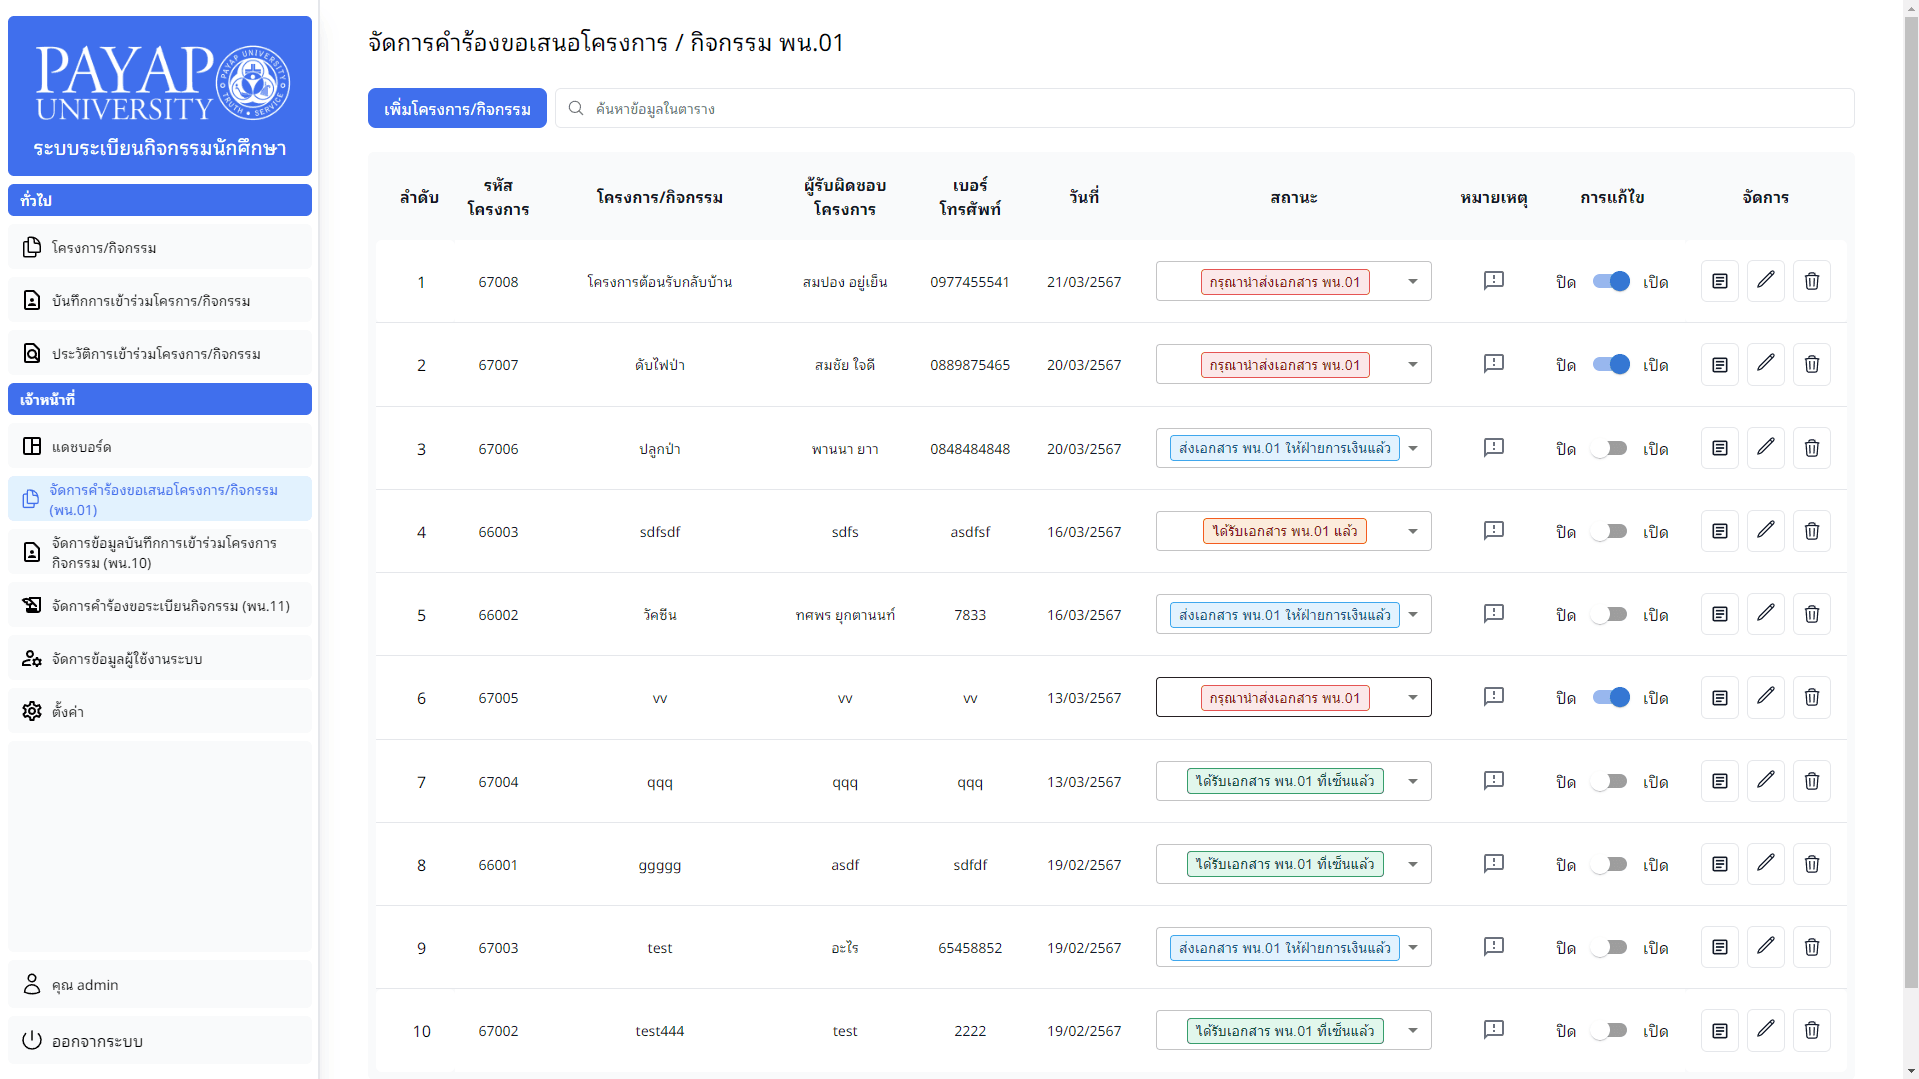Open status dropdown for project 67003
The height and width of the screenshot is (1079, 1919).
click(x=1293, y=947)
